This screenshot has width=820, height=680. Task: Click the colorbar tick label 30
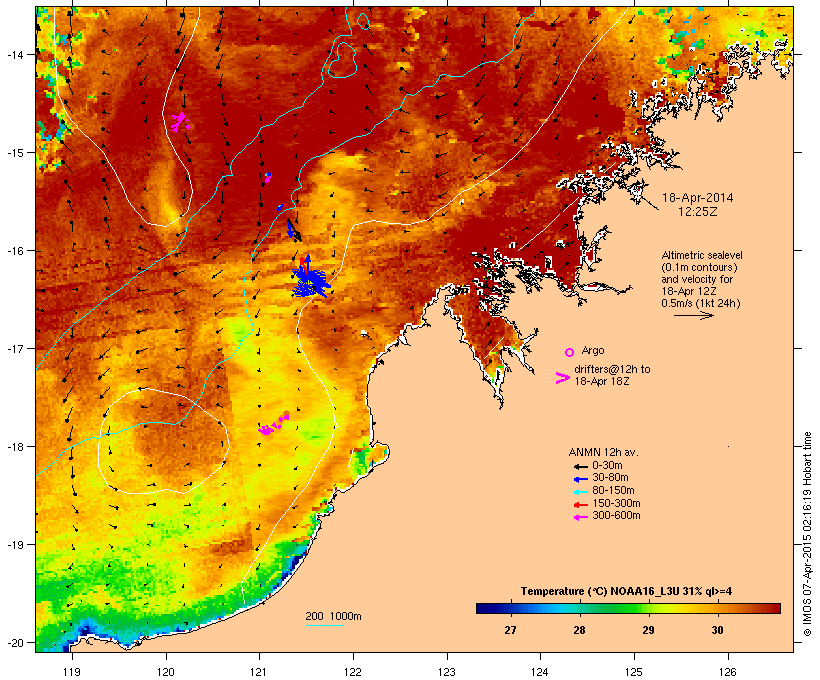pyautogui.click(x=718, y=630)
